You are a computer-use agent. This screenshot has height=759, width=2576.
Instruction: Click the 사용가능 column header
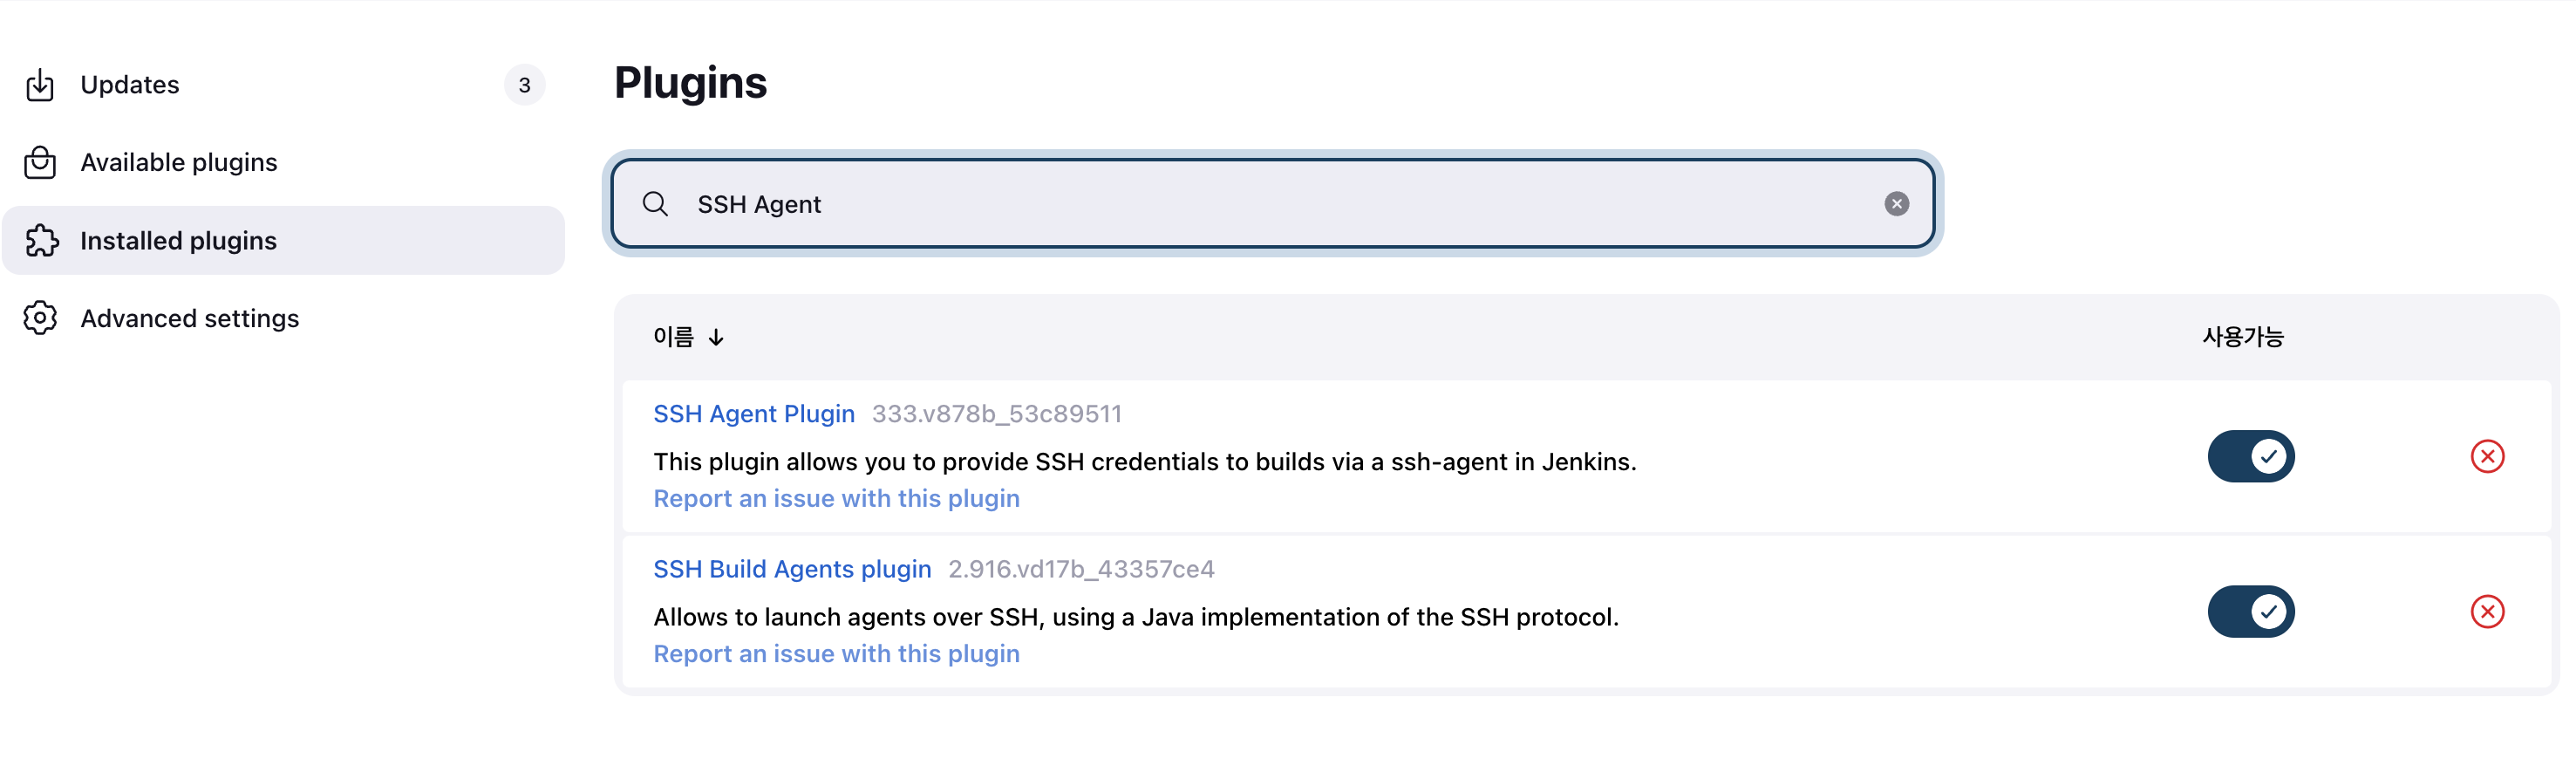coord(2242,337)
